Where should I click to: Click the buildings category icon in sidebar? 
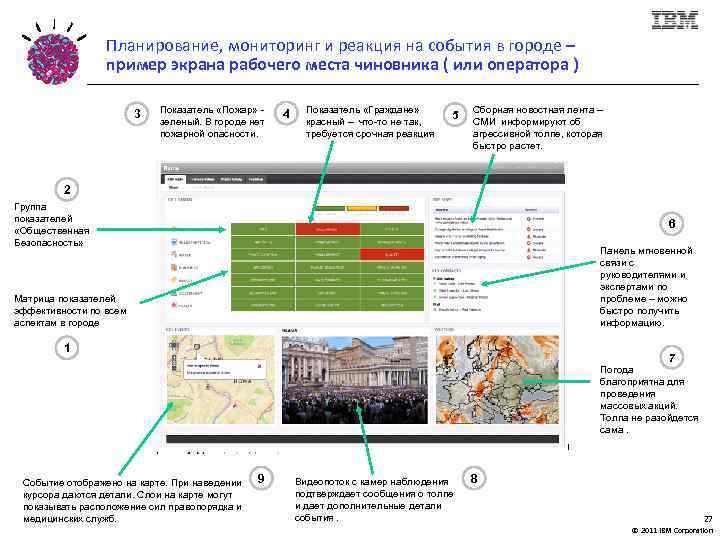point(174,267)
